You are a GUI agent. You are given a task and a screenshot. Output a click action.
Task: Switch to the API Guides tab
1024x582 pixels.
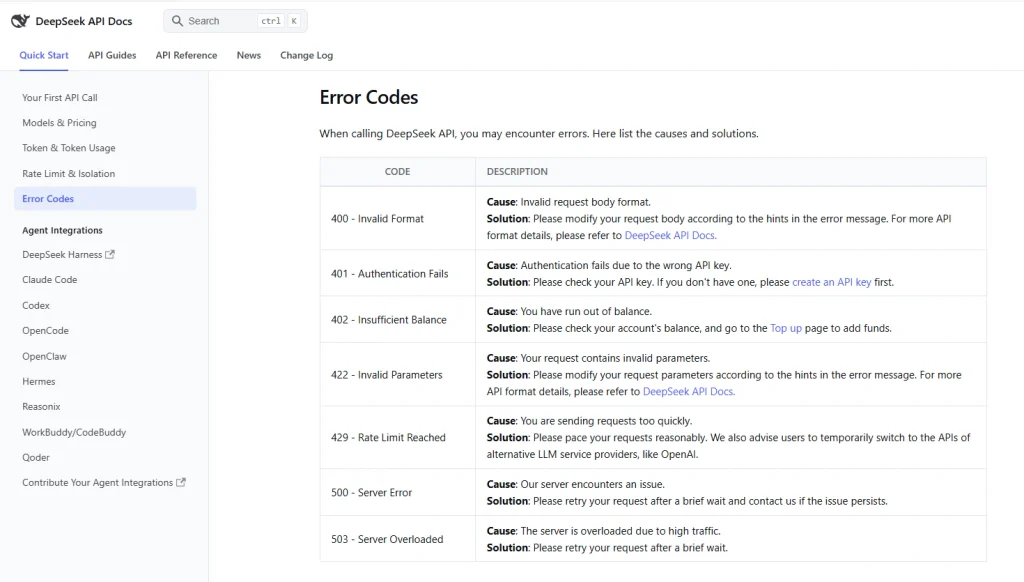[x=112, y=56]
